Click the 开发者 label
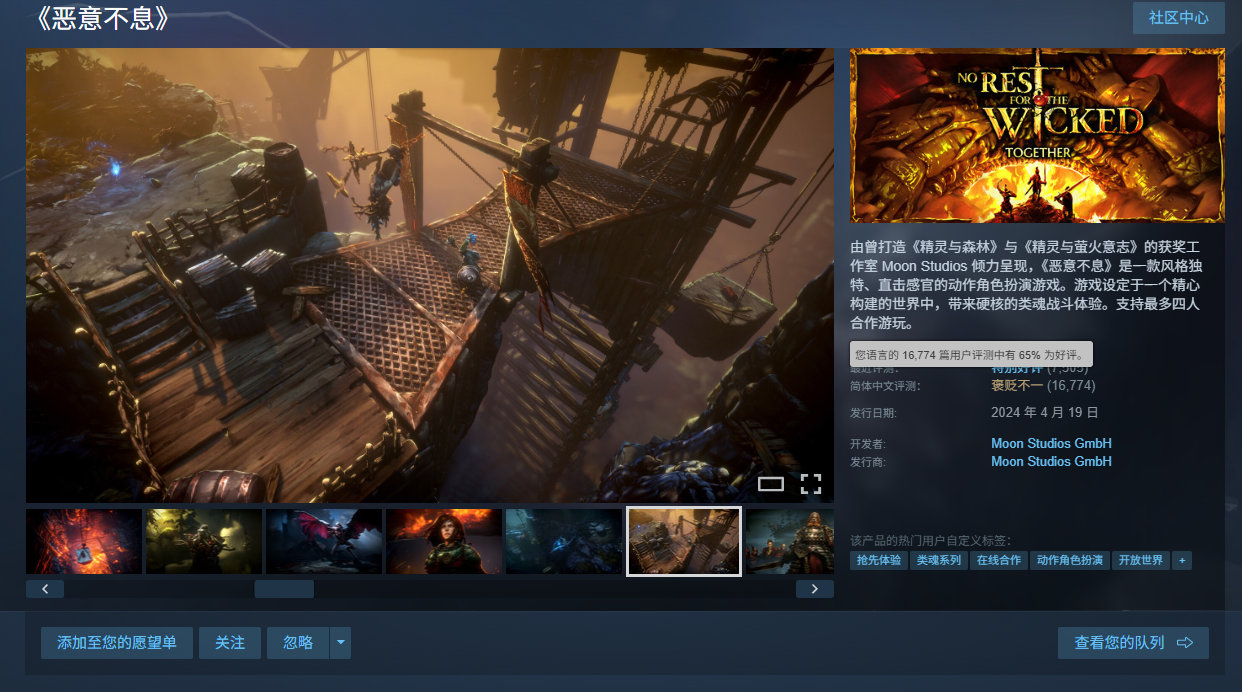The width and height of the screenshot is (1242, 692). click(x=868, y=444)
